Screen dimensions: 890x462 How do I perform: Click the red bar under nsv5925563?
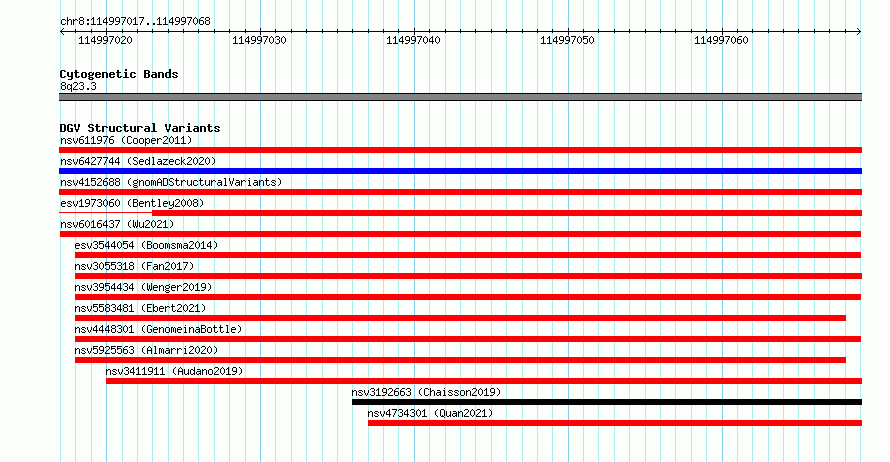pos(460,360)
